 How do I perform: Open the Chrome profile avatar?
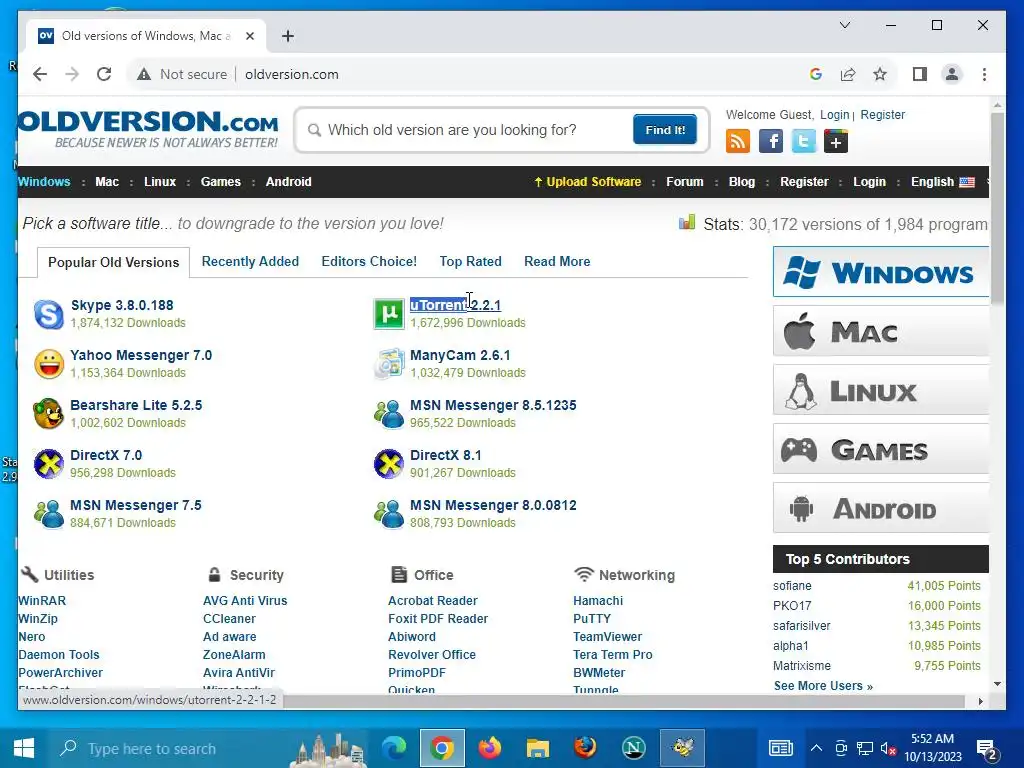952,74
